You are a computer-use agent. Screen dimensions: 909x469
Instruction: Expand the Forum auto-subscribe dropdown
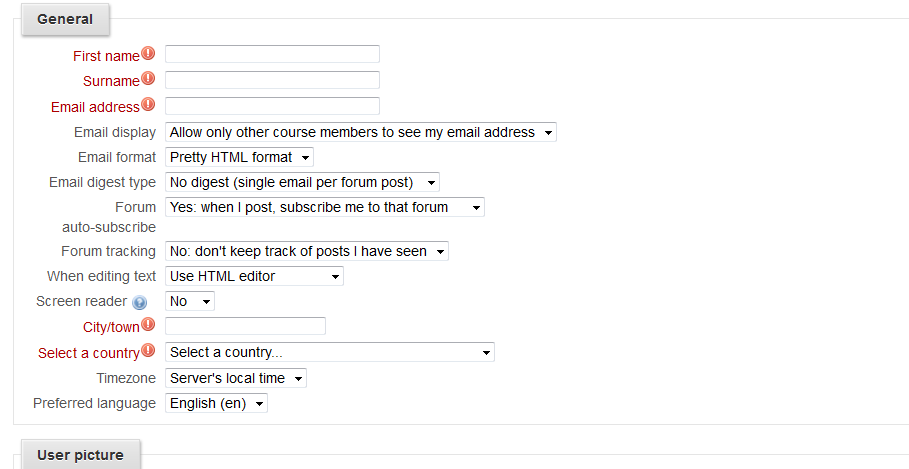[324, 207]
